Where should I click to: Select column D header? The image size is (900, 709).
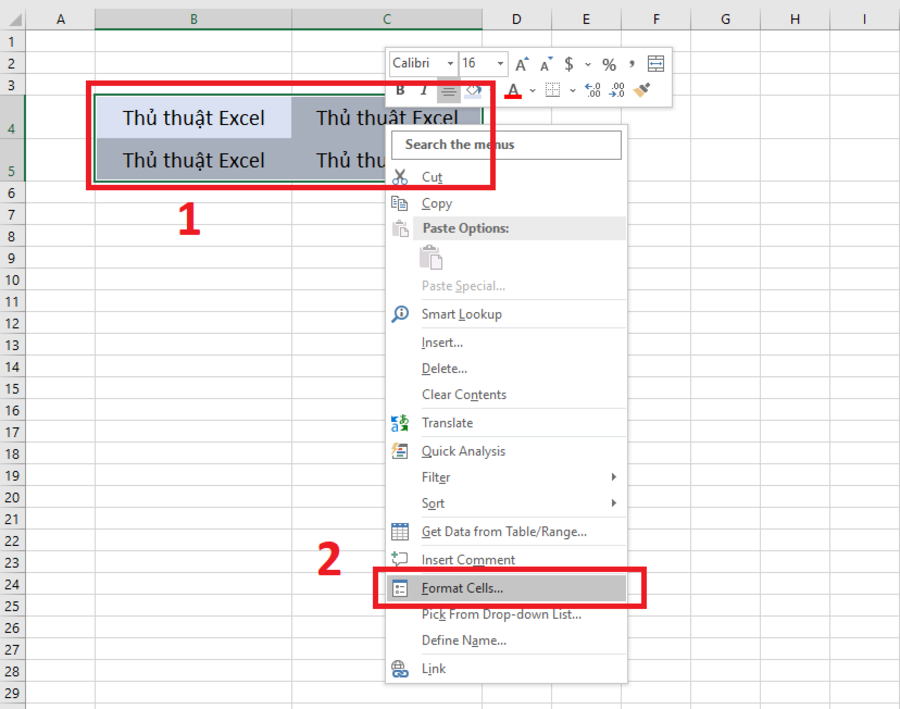click(517, 20)
